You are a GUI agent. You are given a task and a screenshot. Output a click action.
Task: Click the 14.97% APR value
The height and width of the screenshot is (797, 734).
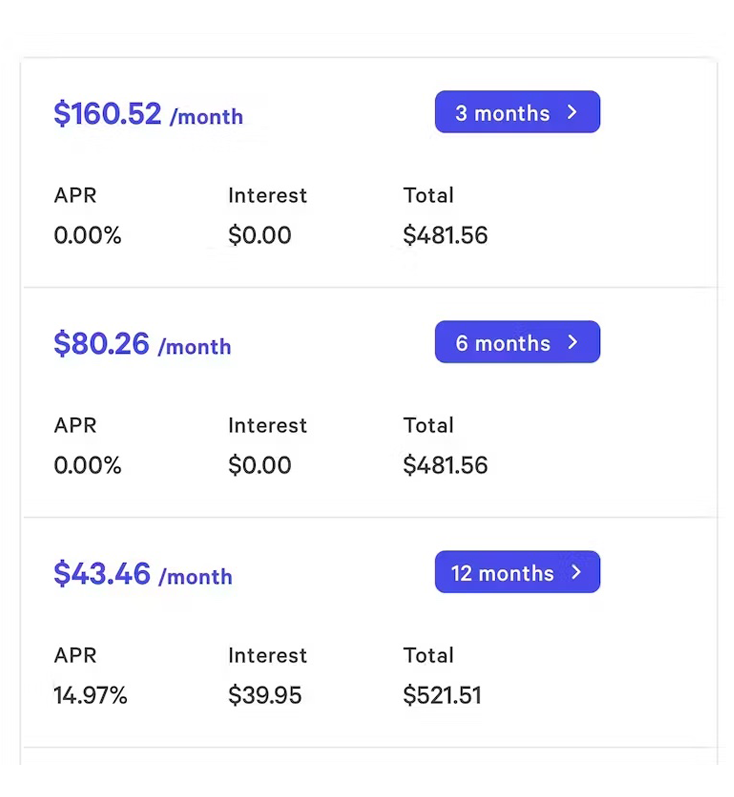point(90,695)
